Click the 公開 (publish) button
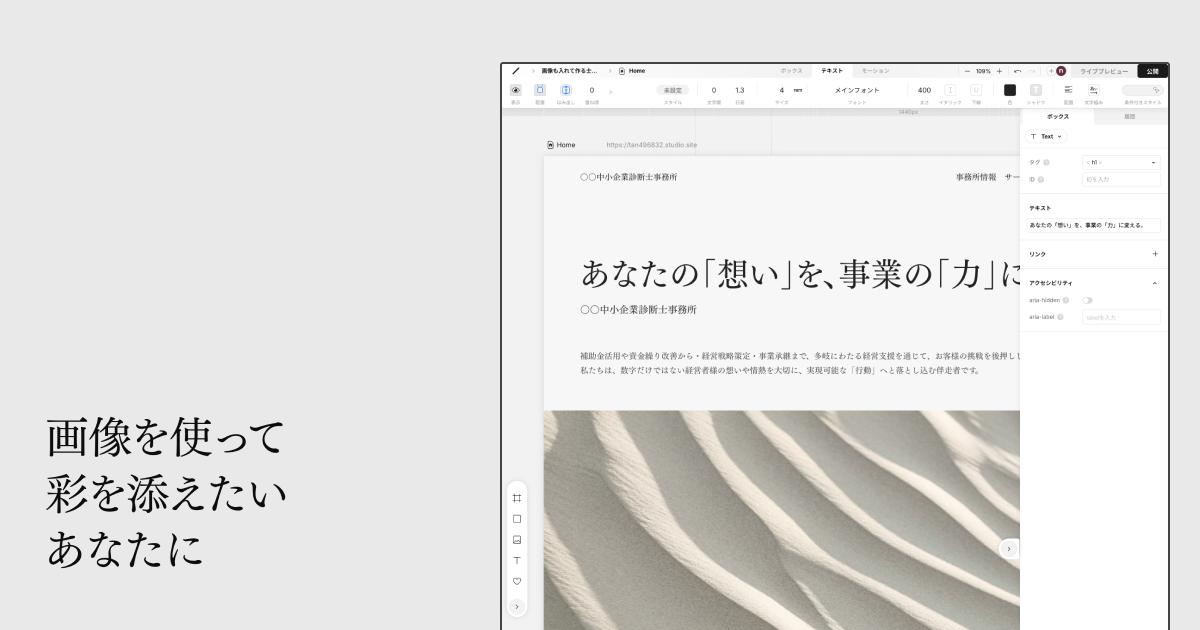 coord(1151,70)
